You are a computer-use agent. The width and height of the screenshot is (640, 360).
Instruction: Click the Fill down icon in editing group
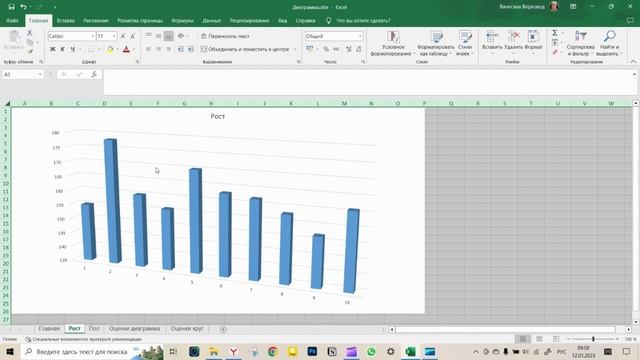(555, 42)
